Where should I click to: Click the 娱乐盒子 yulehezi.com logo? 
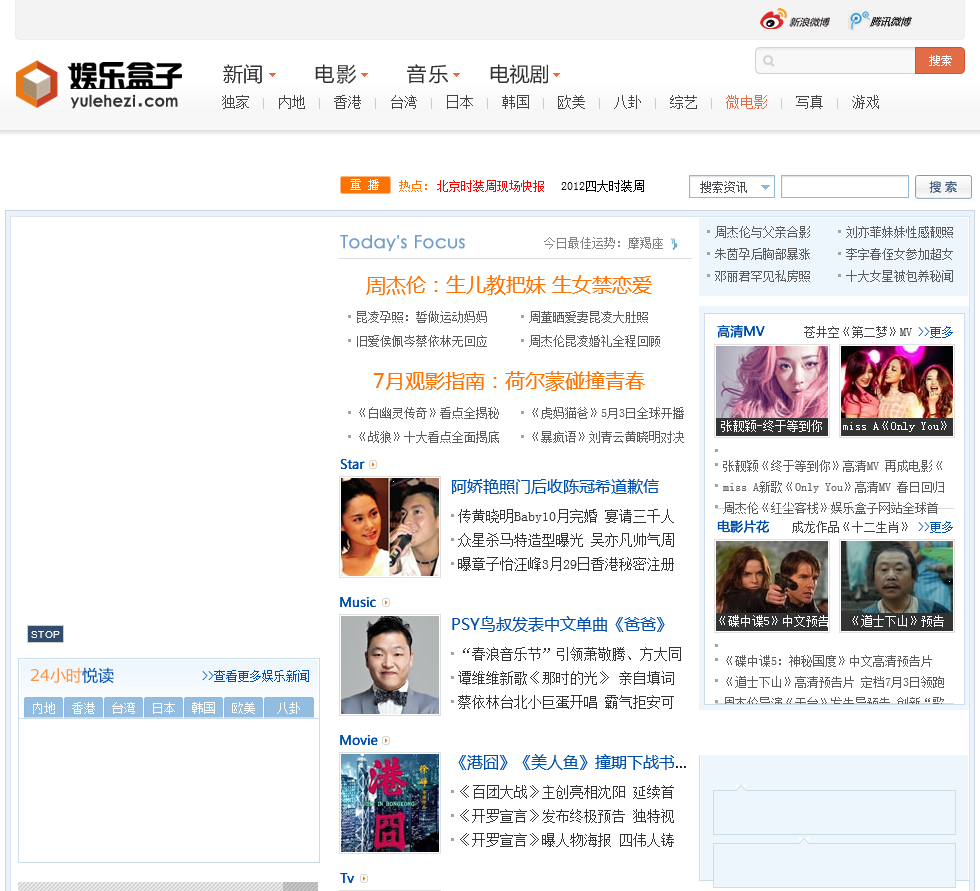tap(99, 84)
